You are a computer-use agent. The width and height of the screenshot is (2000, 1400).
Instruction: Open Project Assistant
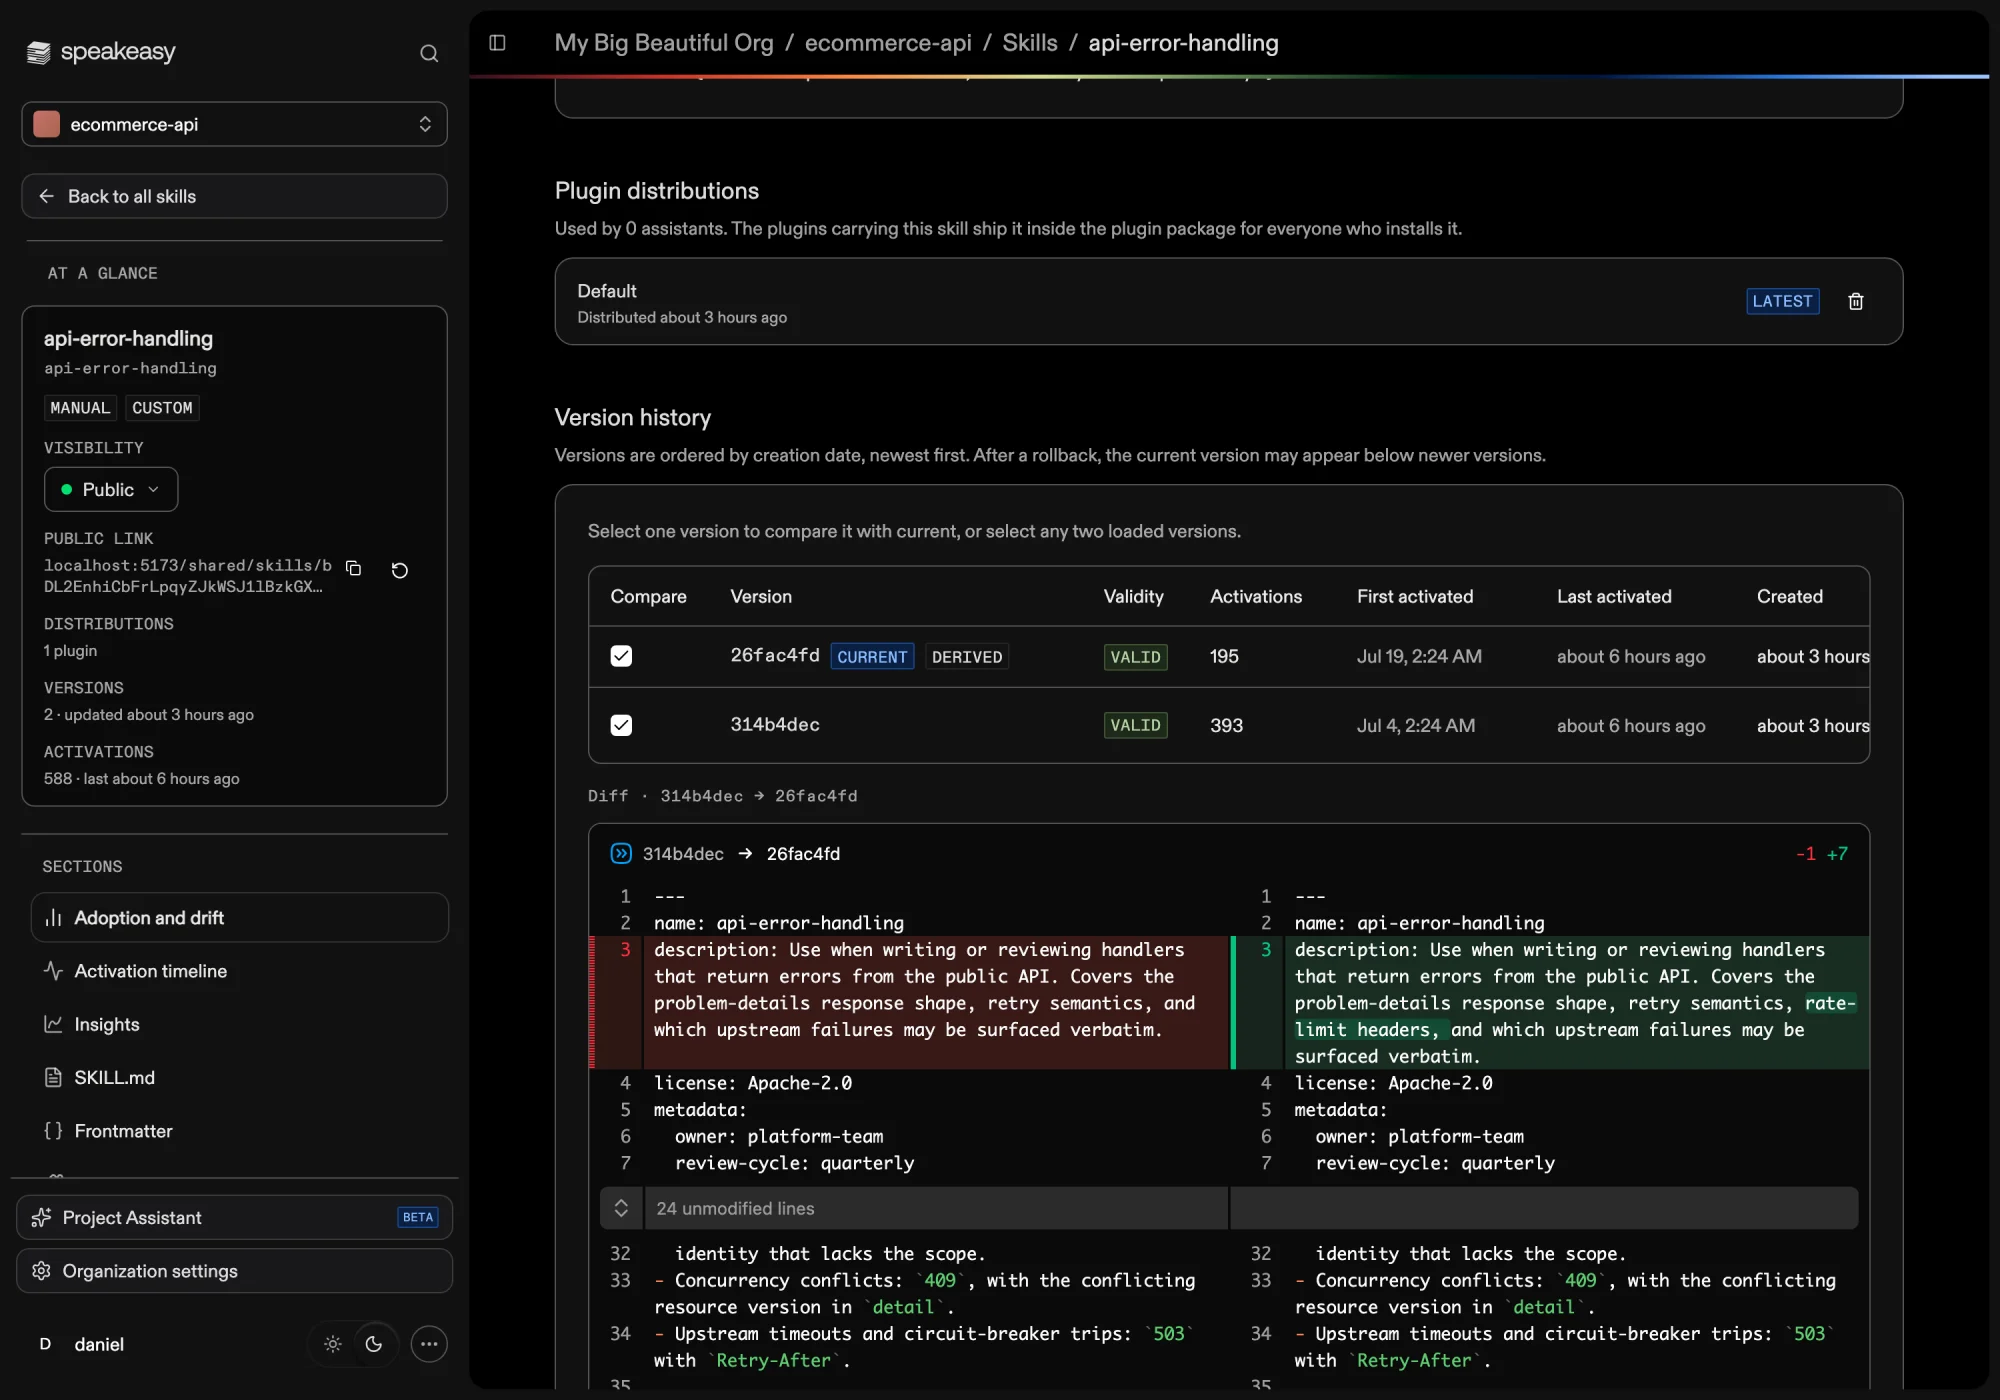[x=234, y=1217]
